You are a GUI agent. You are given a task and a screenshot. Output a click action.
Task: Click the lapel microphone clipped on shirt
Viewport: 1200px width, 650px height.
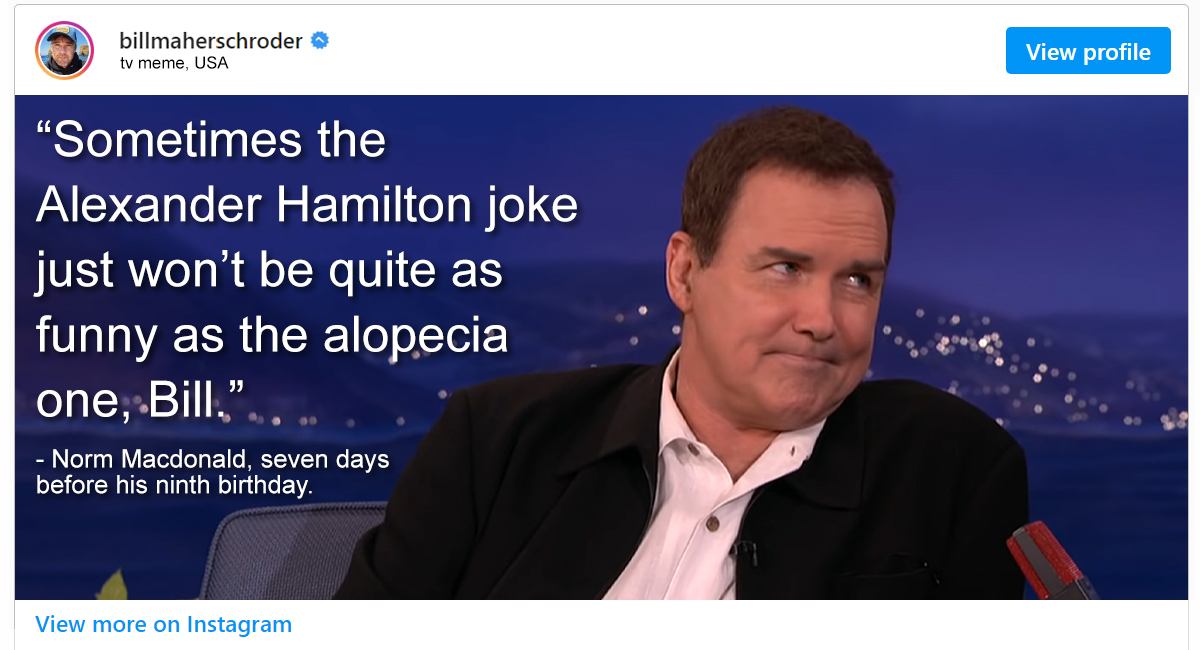click(x=745, y=551)
